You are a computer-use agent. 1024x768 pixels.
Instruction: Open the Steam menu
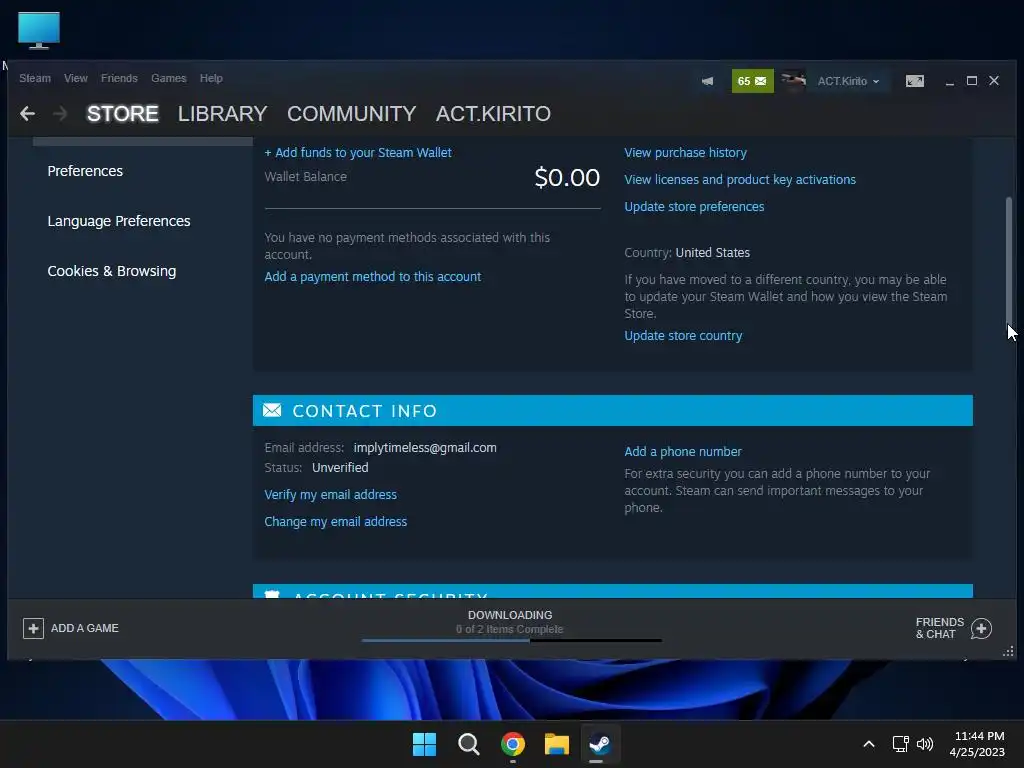[x=35, y=78]
